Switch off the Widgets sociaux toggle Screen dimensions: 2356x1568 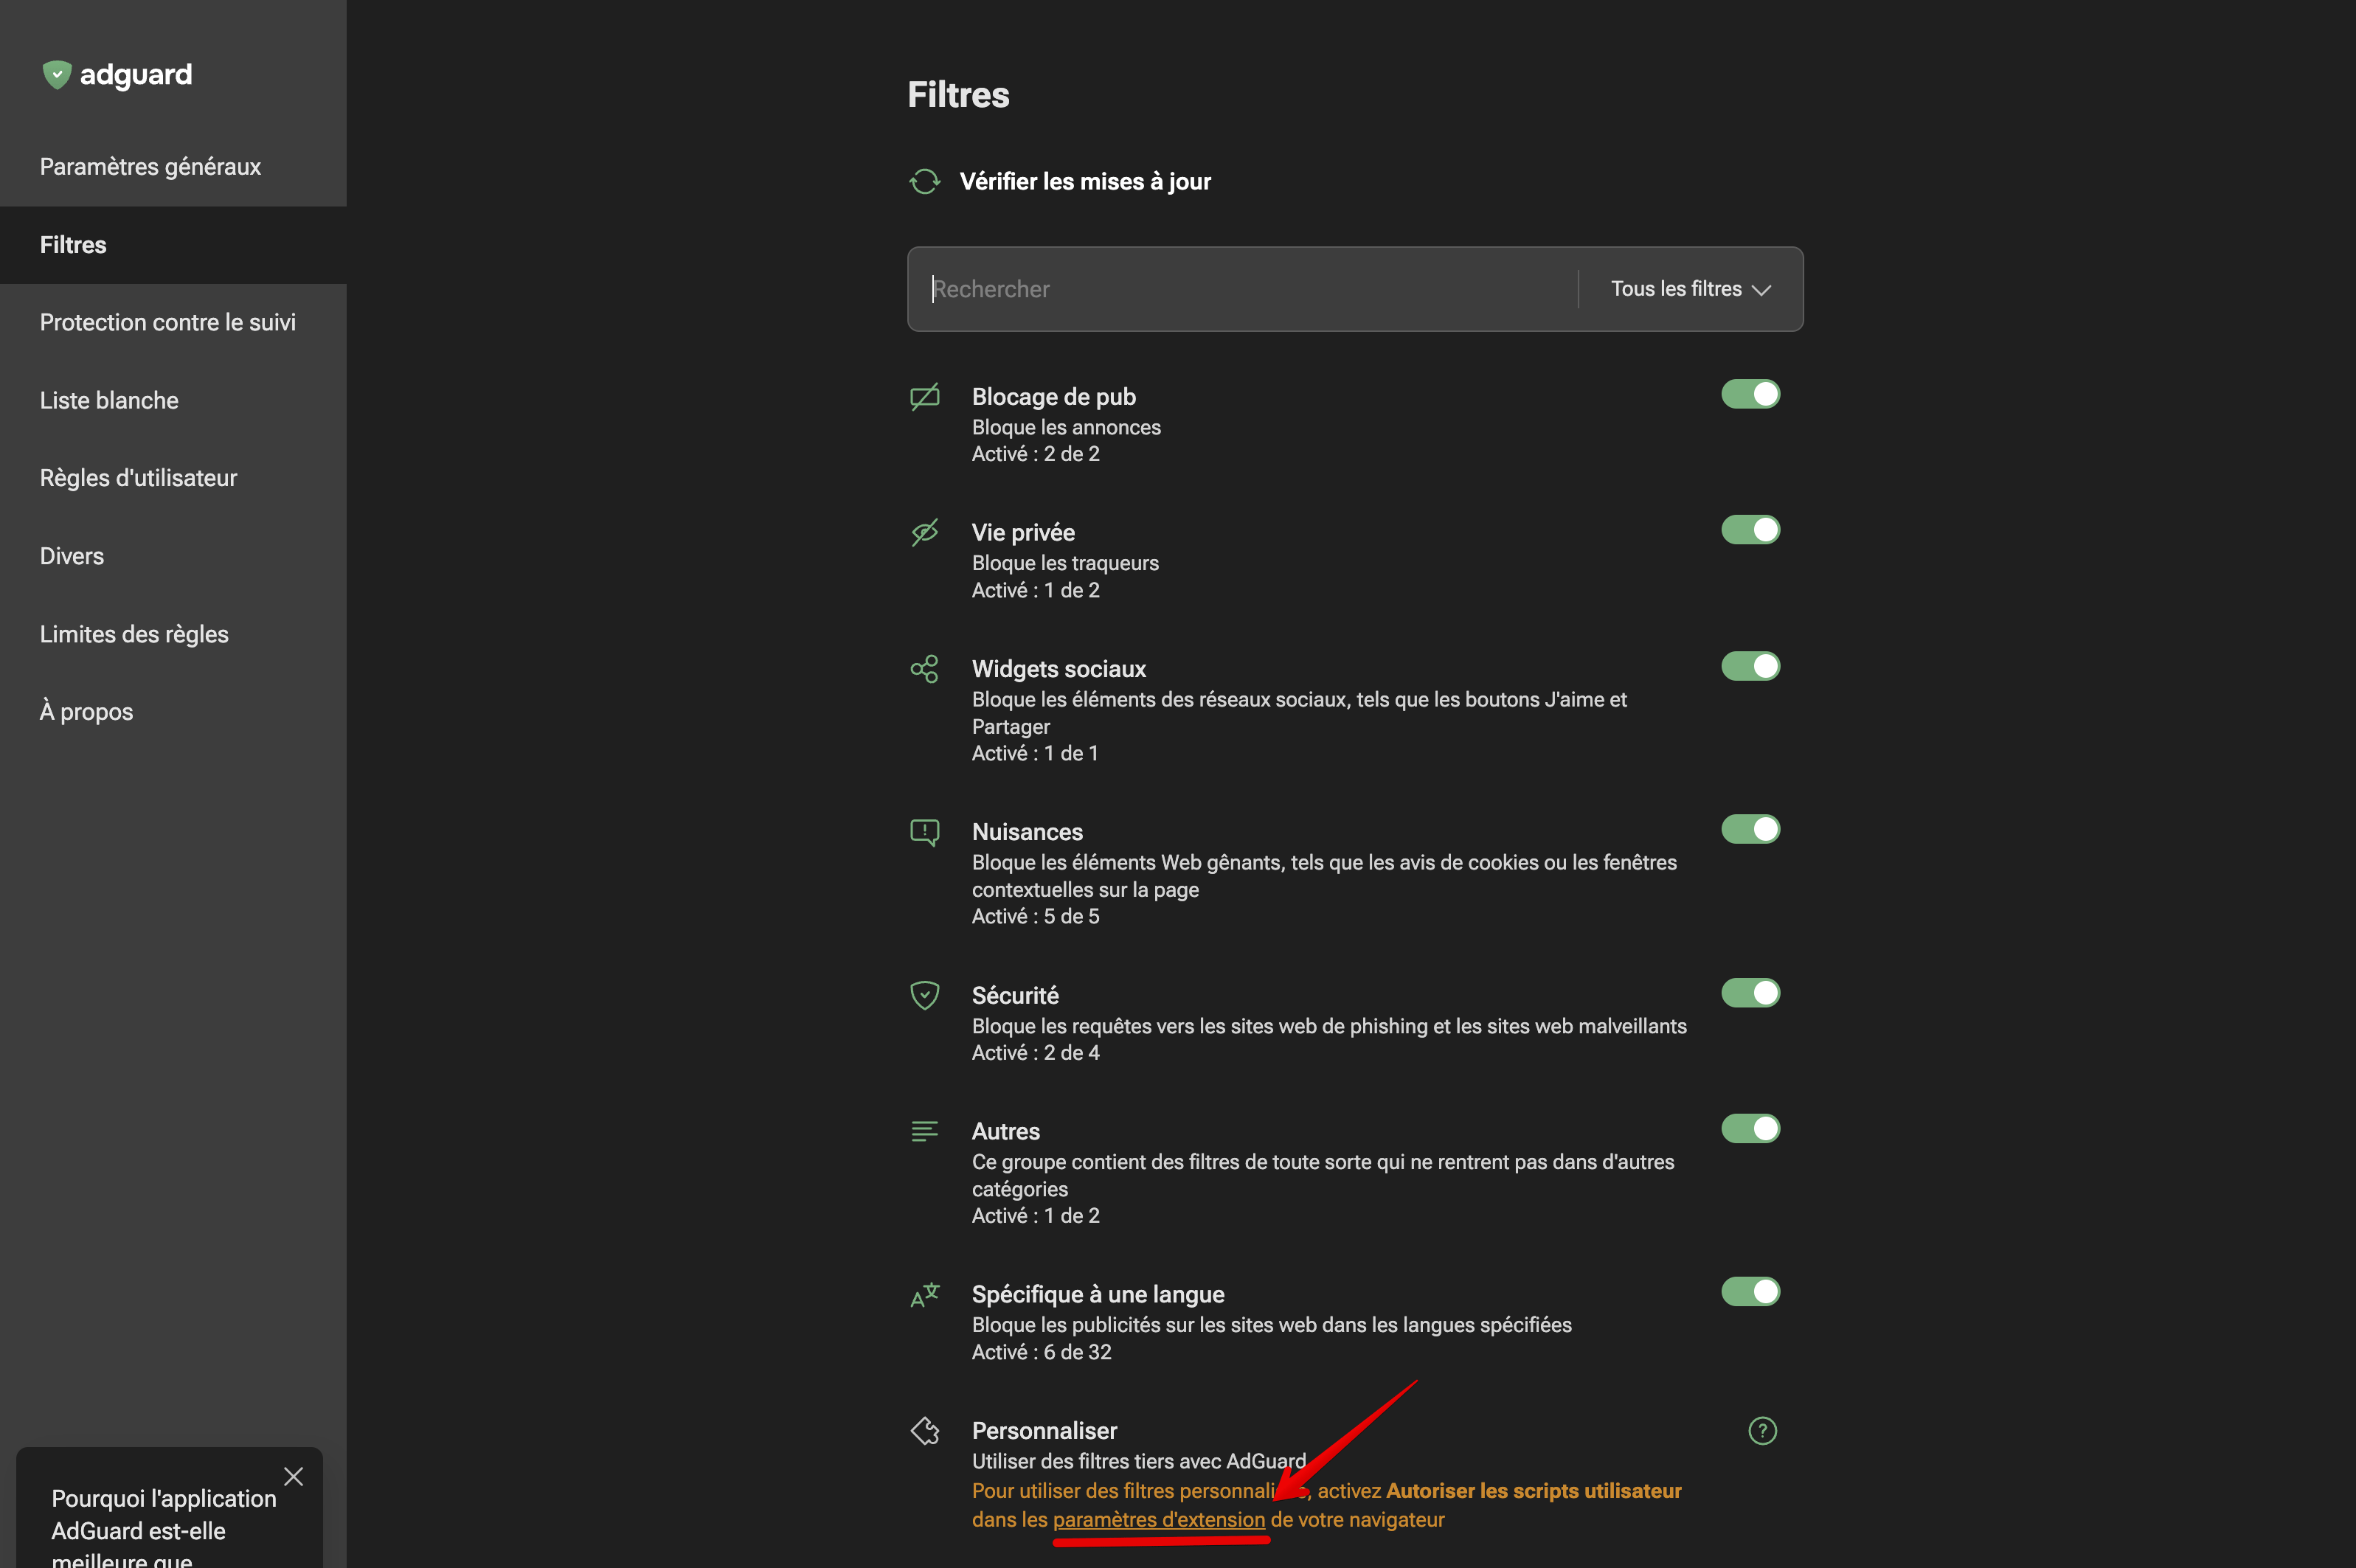tap(1750, 666)
